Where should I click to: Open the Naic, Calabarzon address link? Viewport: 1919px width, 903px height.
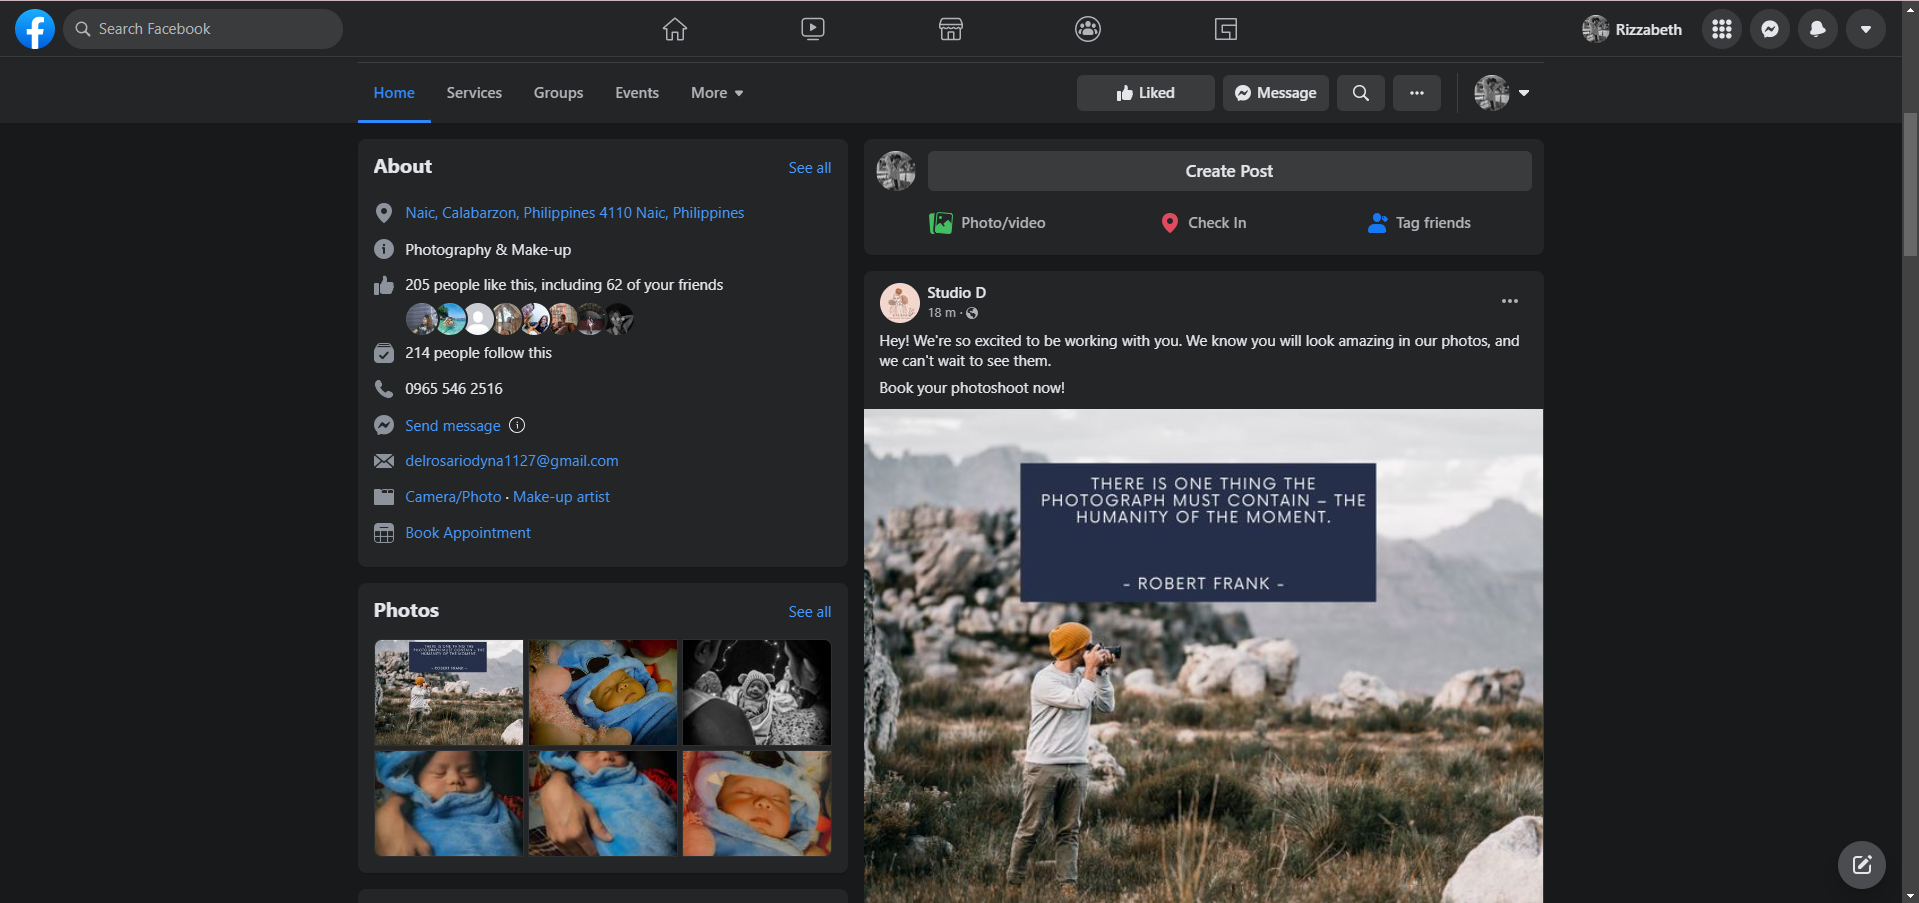pos(575,213)
